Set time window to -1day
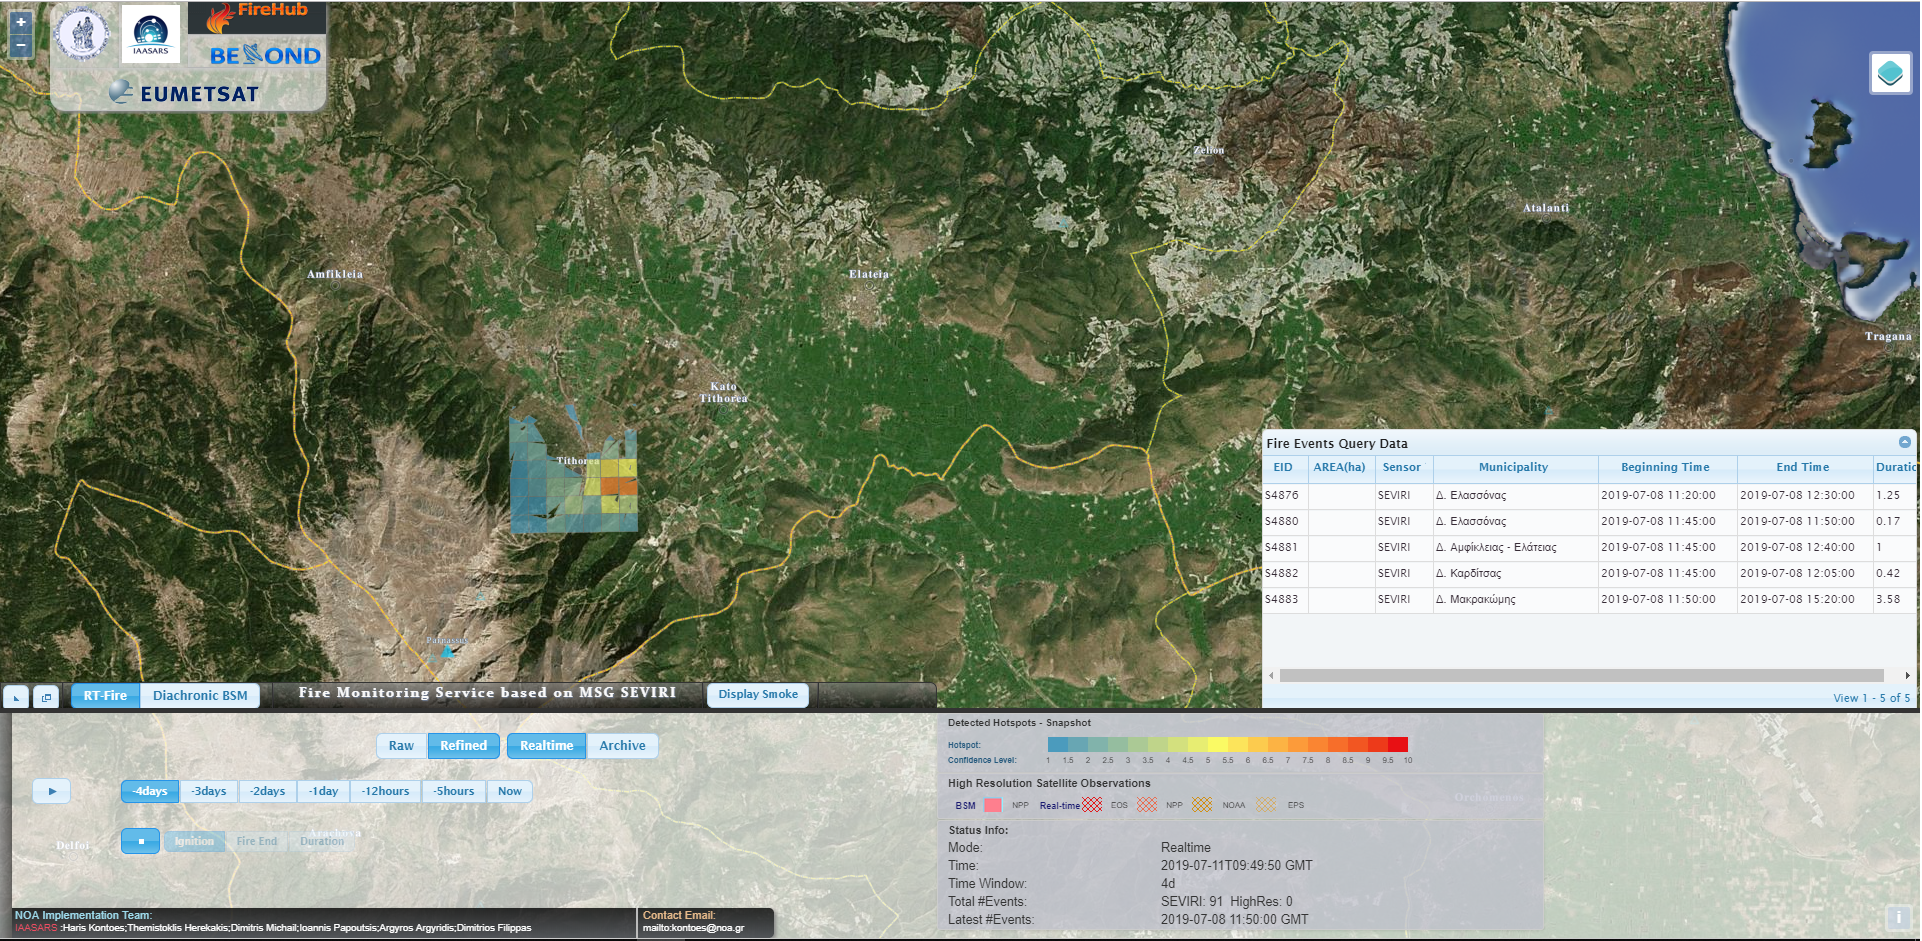This screenshot has width=1922, height=941. coord(324,791)
